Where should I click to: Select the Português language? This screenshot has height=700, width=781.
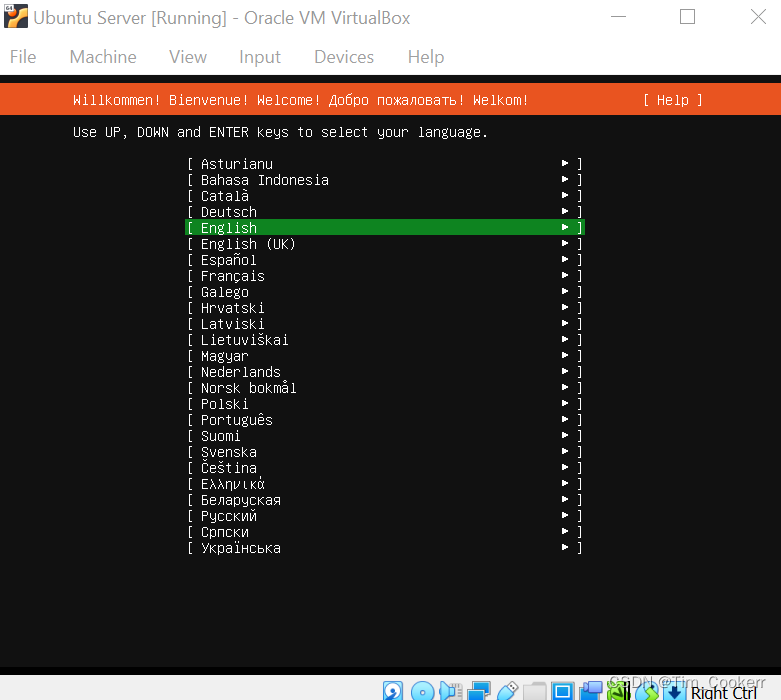(385, 420)
